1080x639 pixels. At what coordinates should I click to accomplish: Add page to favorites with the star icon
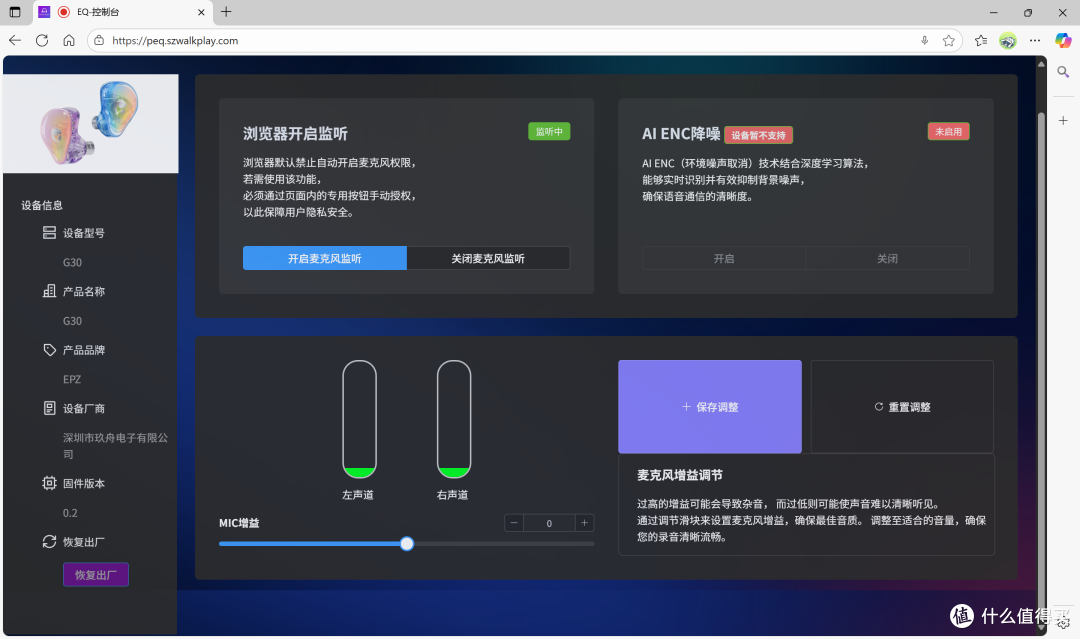point(948,41)
